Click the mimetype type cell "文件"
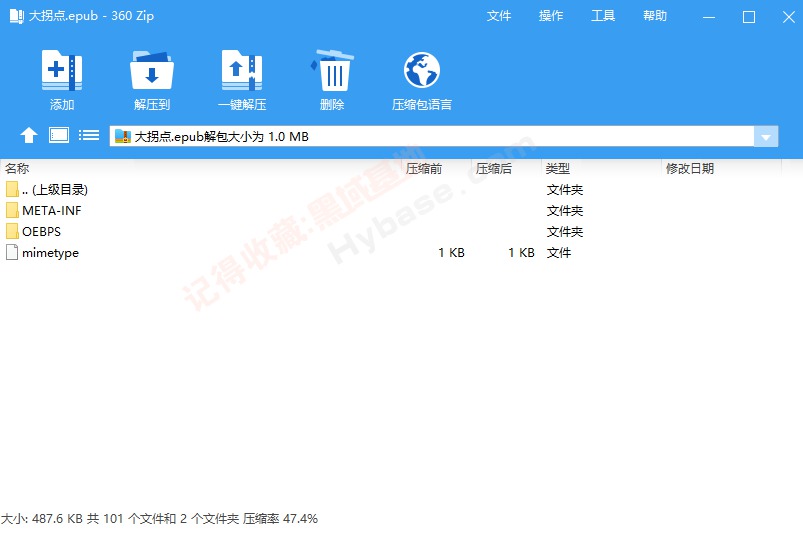This screenshot has width=803, height=533. 559,253
